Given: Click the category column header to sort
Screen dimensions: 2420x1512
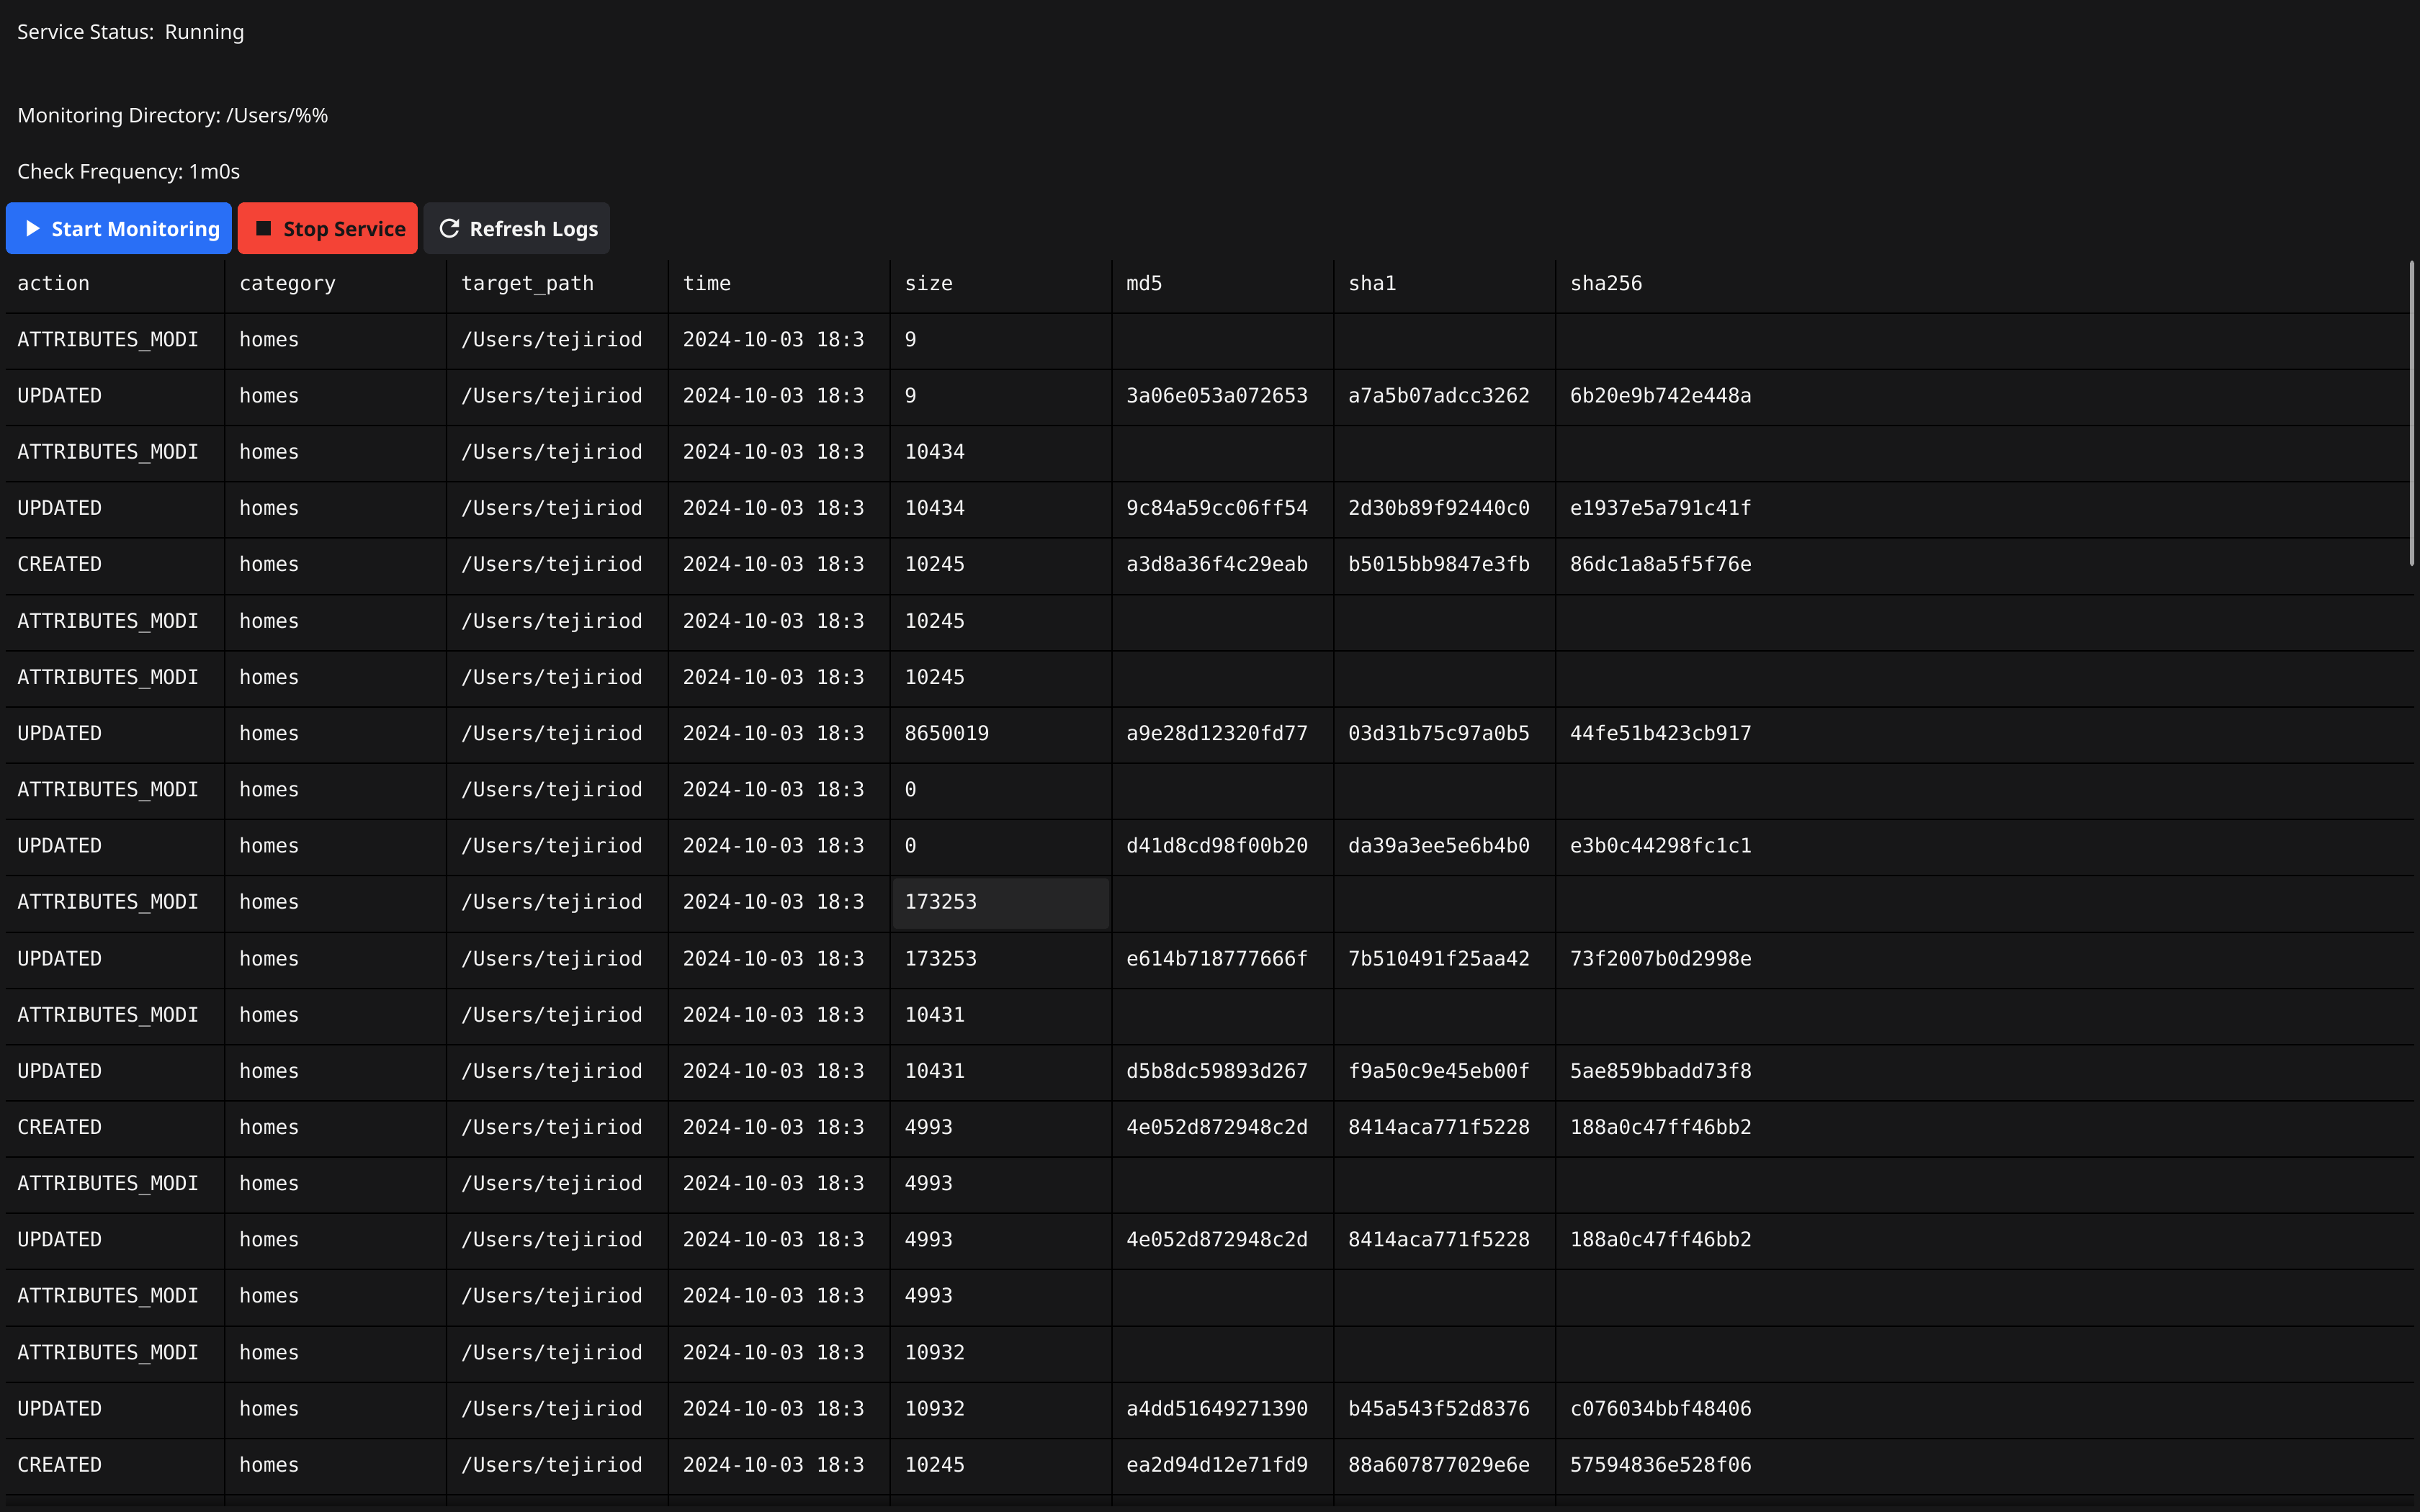Looking at the screenshot, I should point(287,282).
